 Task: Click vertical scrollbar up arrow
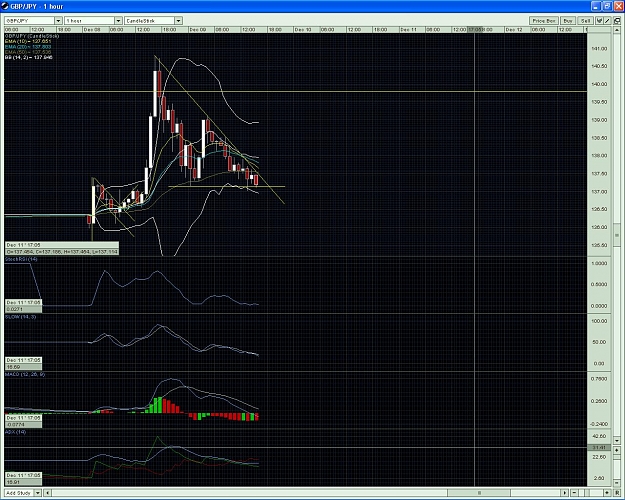(617, 30)
